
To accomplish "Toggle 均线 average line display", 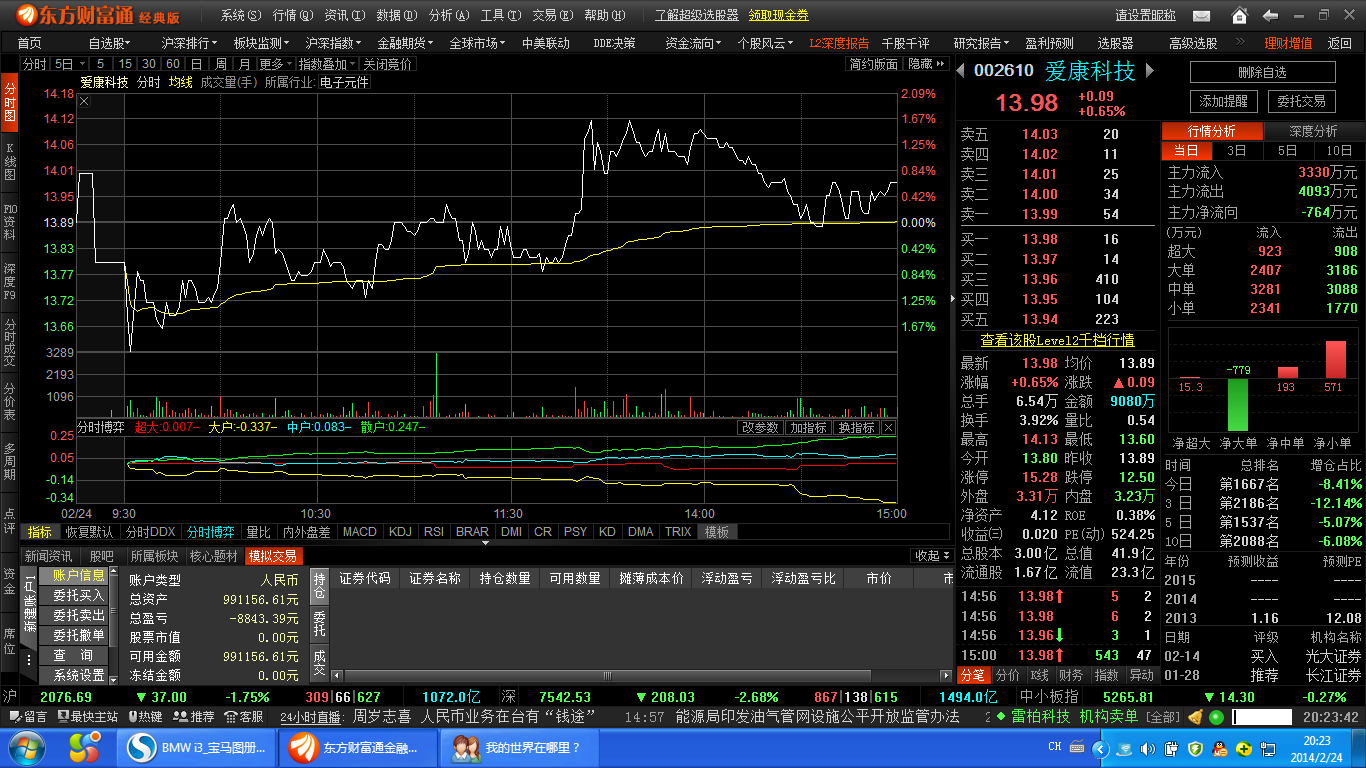I will pyautogui.click(x=180, y=82).
